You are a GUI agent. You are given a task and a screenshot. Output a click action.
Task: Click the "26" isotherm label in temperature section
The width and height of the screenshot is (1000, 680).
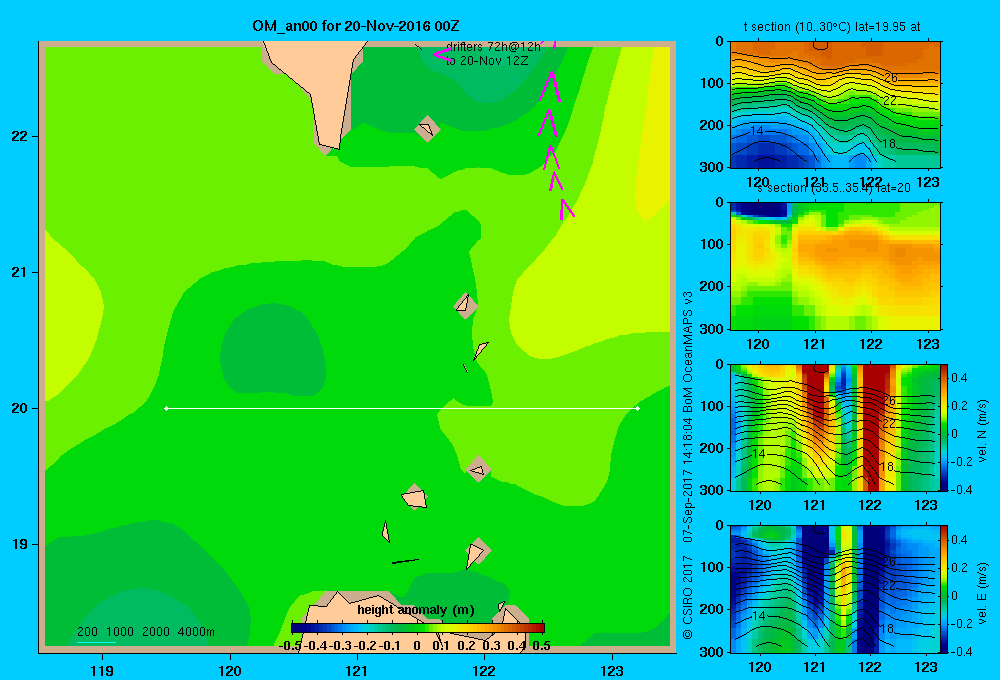891,78
